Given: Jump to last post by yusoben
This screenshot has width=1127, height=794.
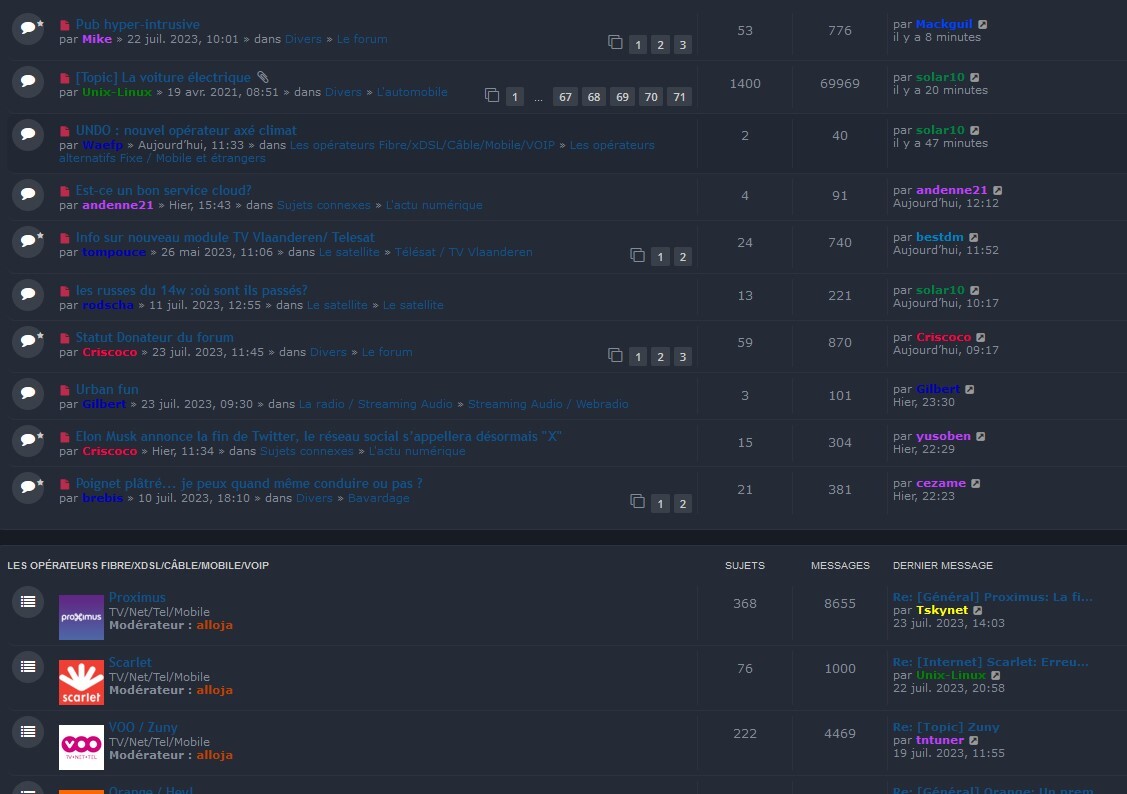Looking at the screenshot, I should (x=980, y=437).
